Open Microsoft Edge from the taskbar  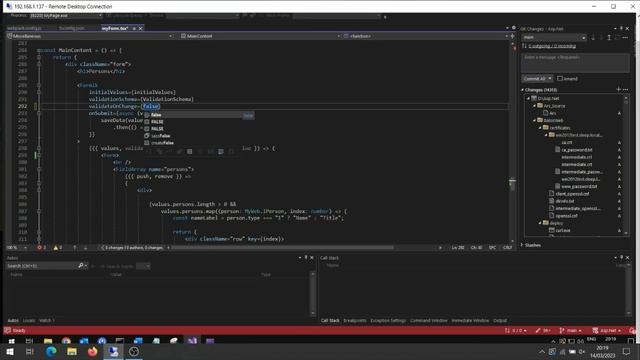click(51, 351)
